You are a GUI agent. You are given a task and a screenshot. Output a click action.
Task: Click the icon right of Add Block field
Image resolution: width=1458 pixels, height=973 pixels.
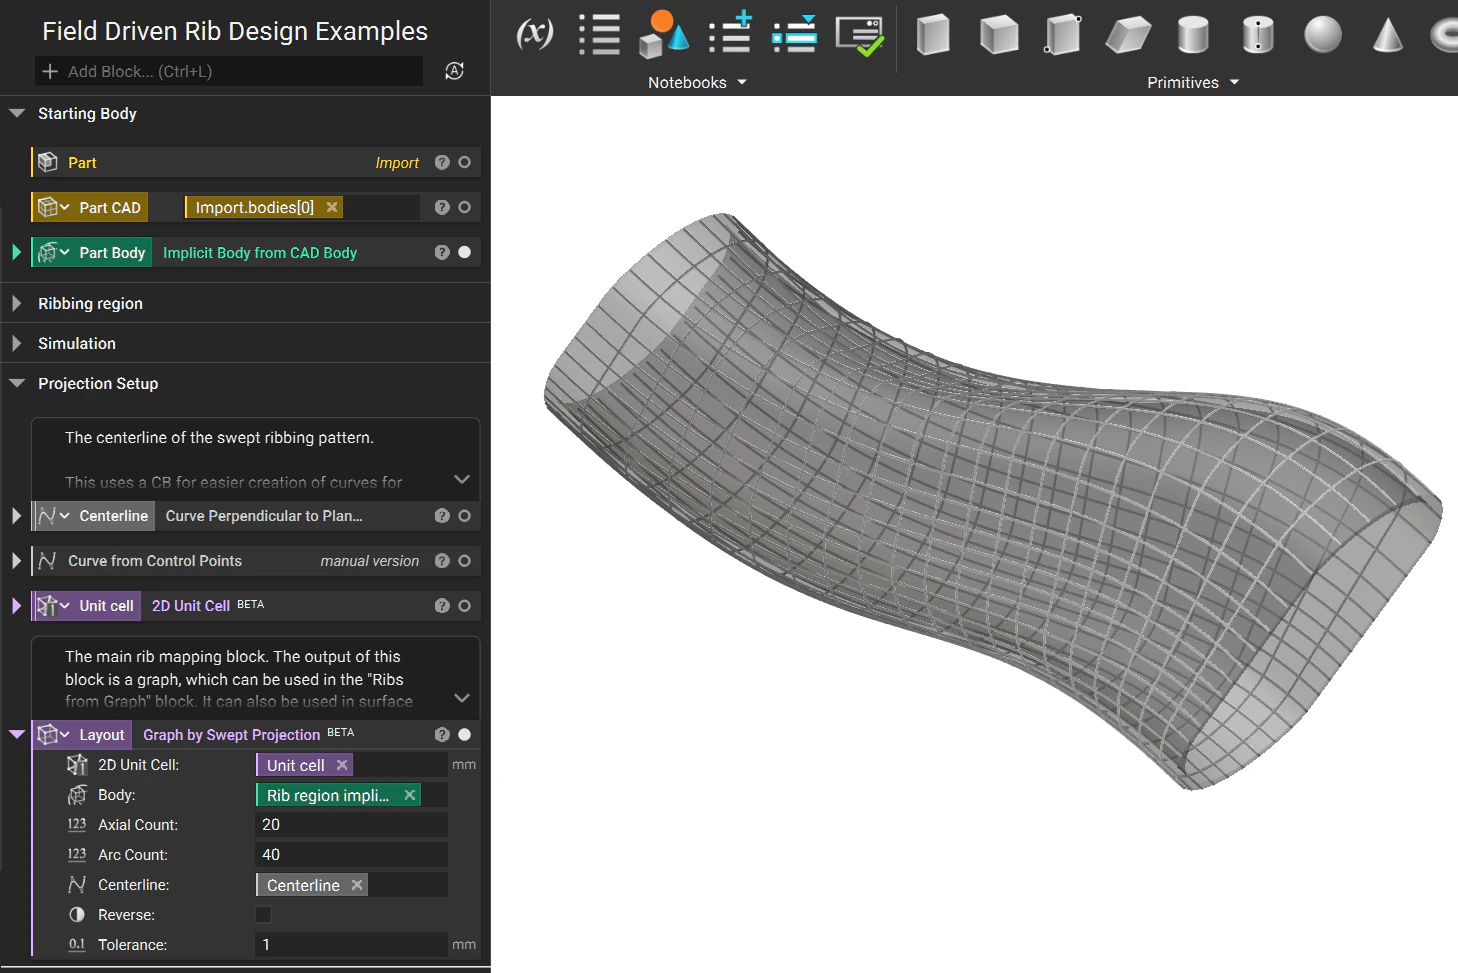pyautogui.click(x=454, y=71)
